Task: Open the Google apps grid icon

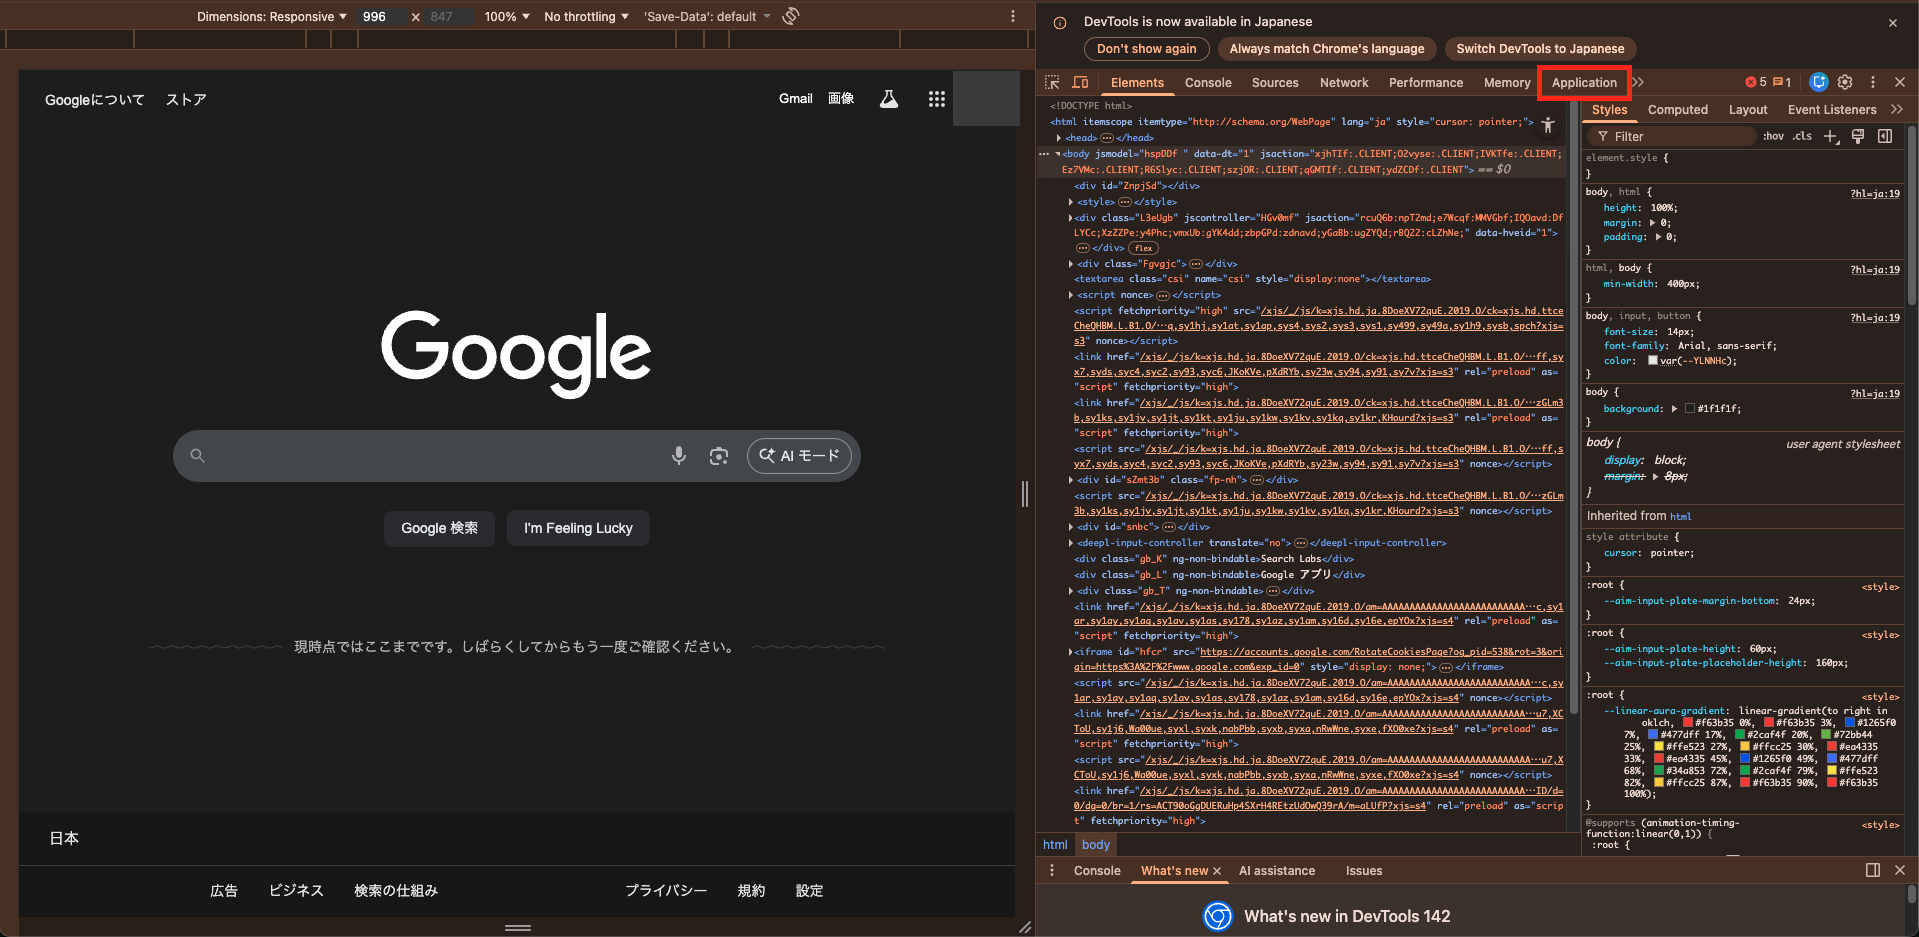Action: point(936,99)
